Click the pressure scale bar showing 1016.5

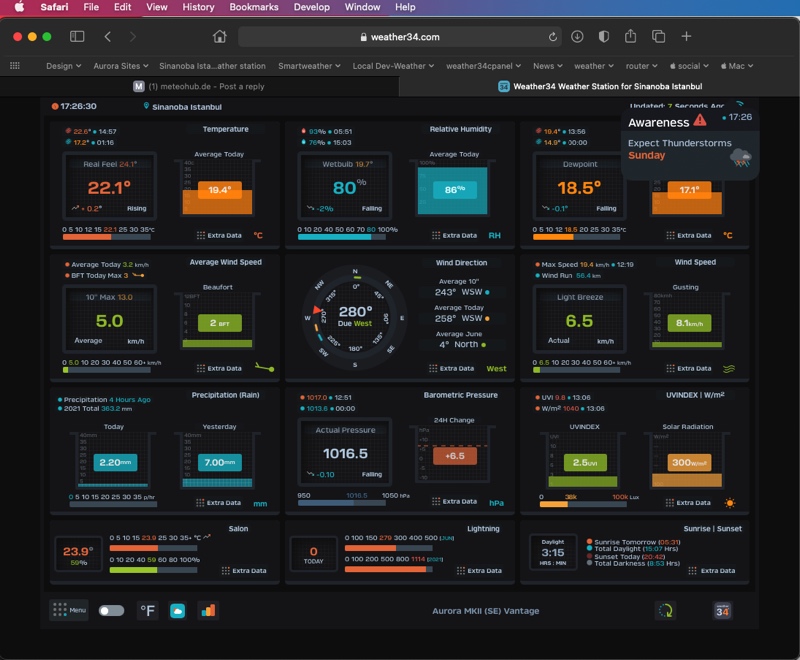(342, 503)
